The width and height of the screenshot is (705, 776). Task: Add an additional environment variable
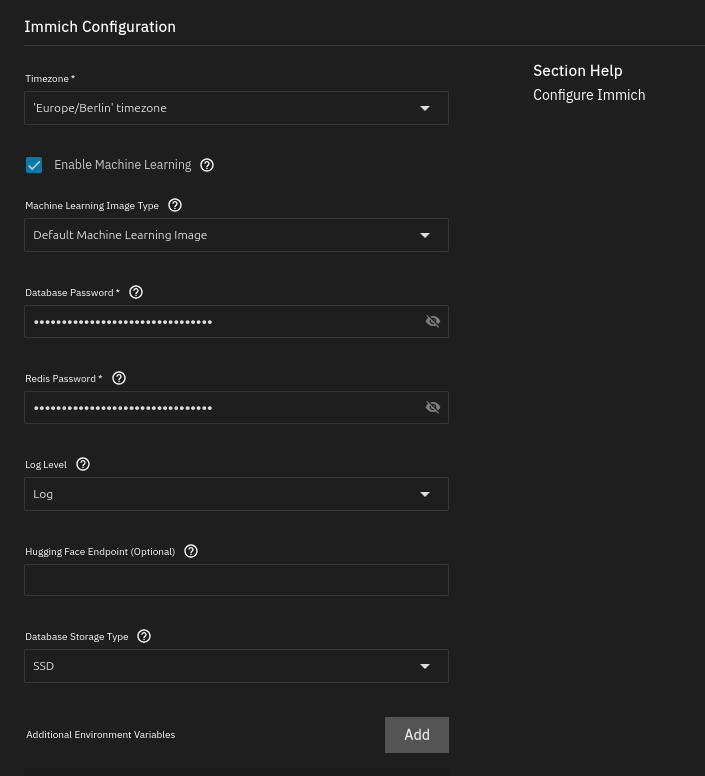416,735
